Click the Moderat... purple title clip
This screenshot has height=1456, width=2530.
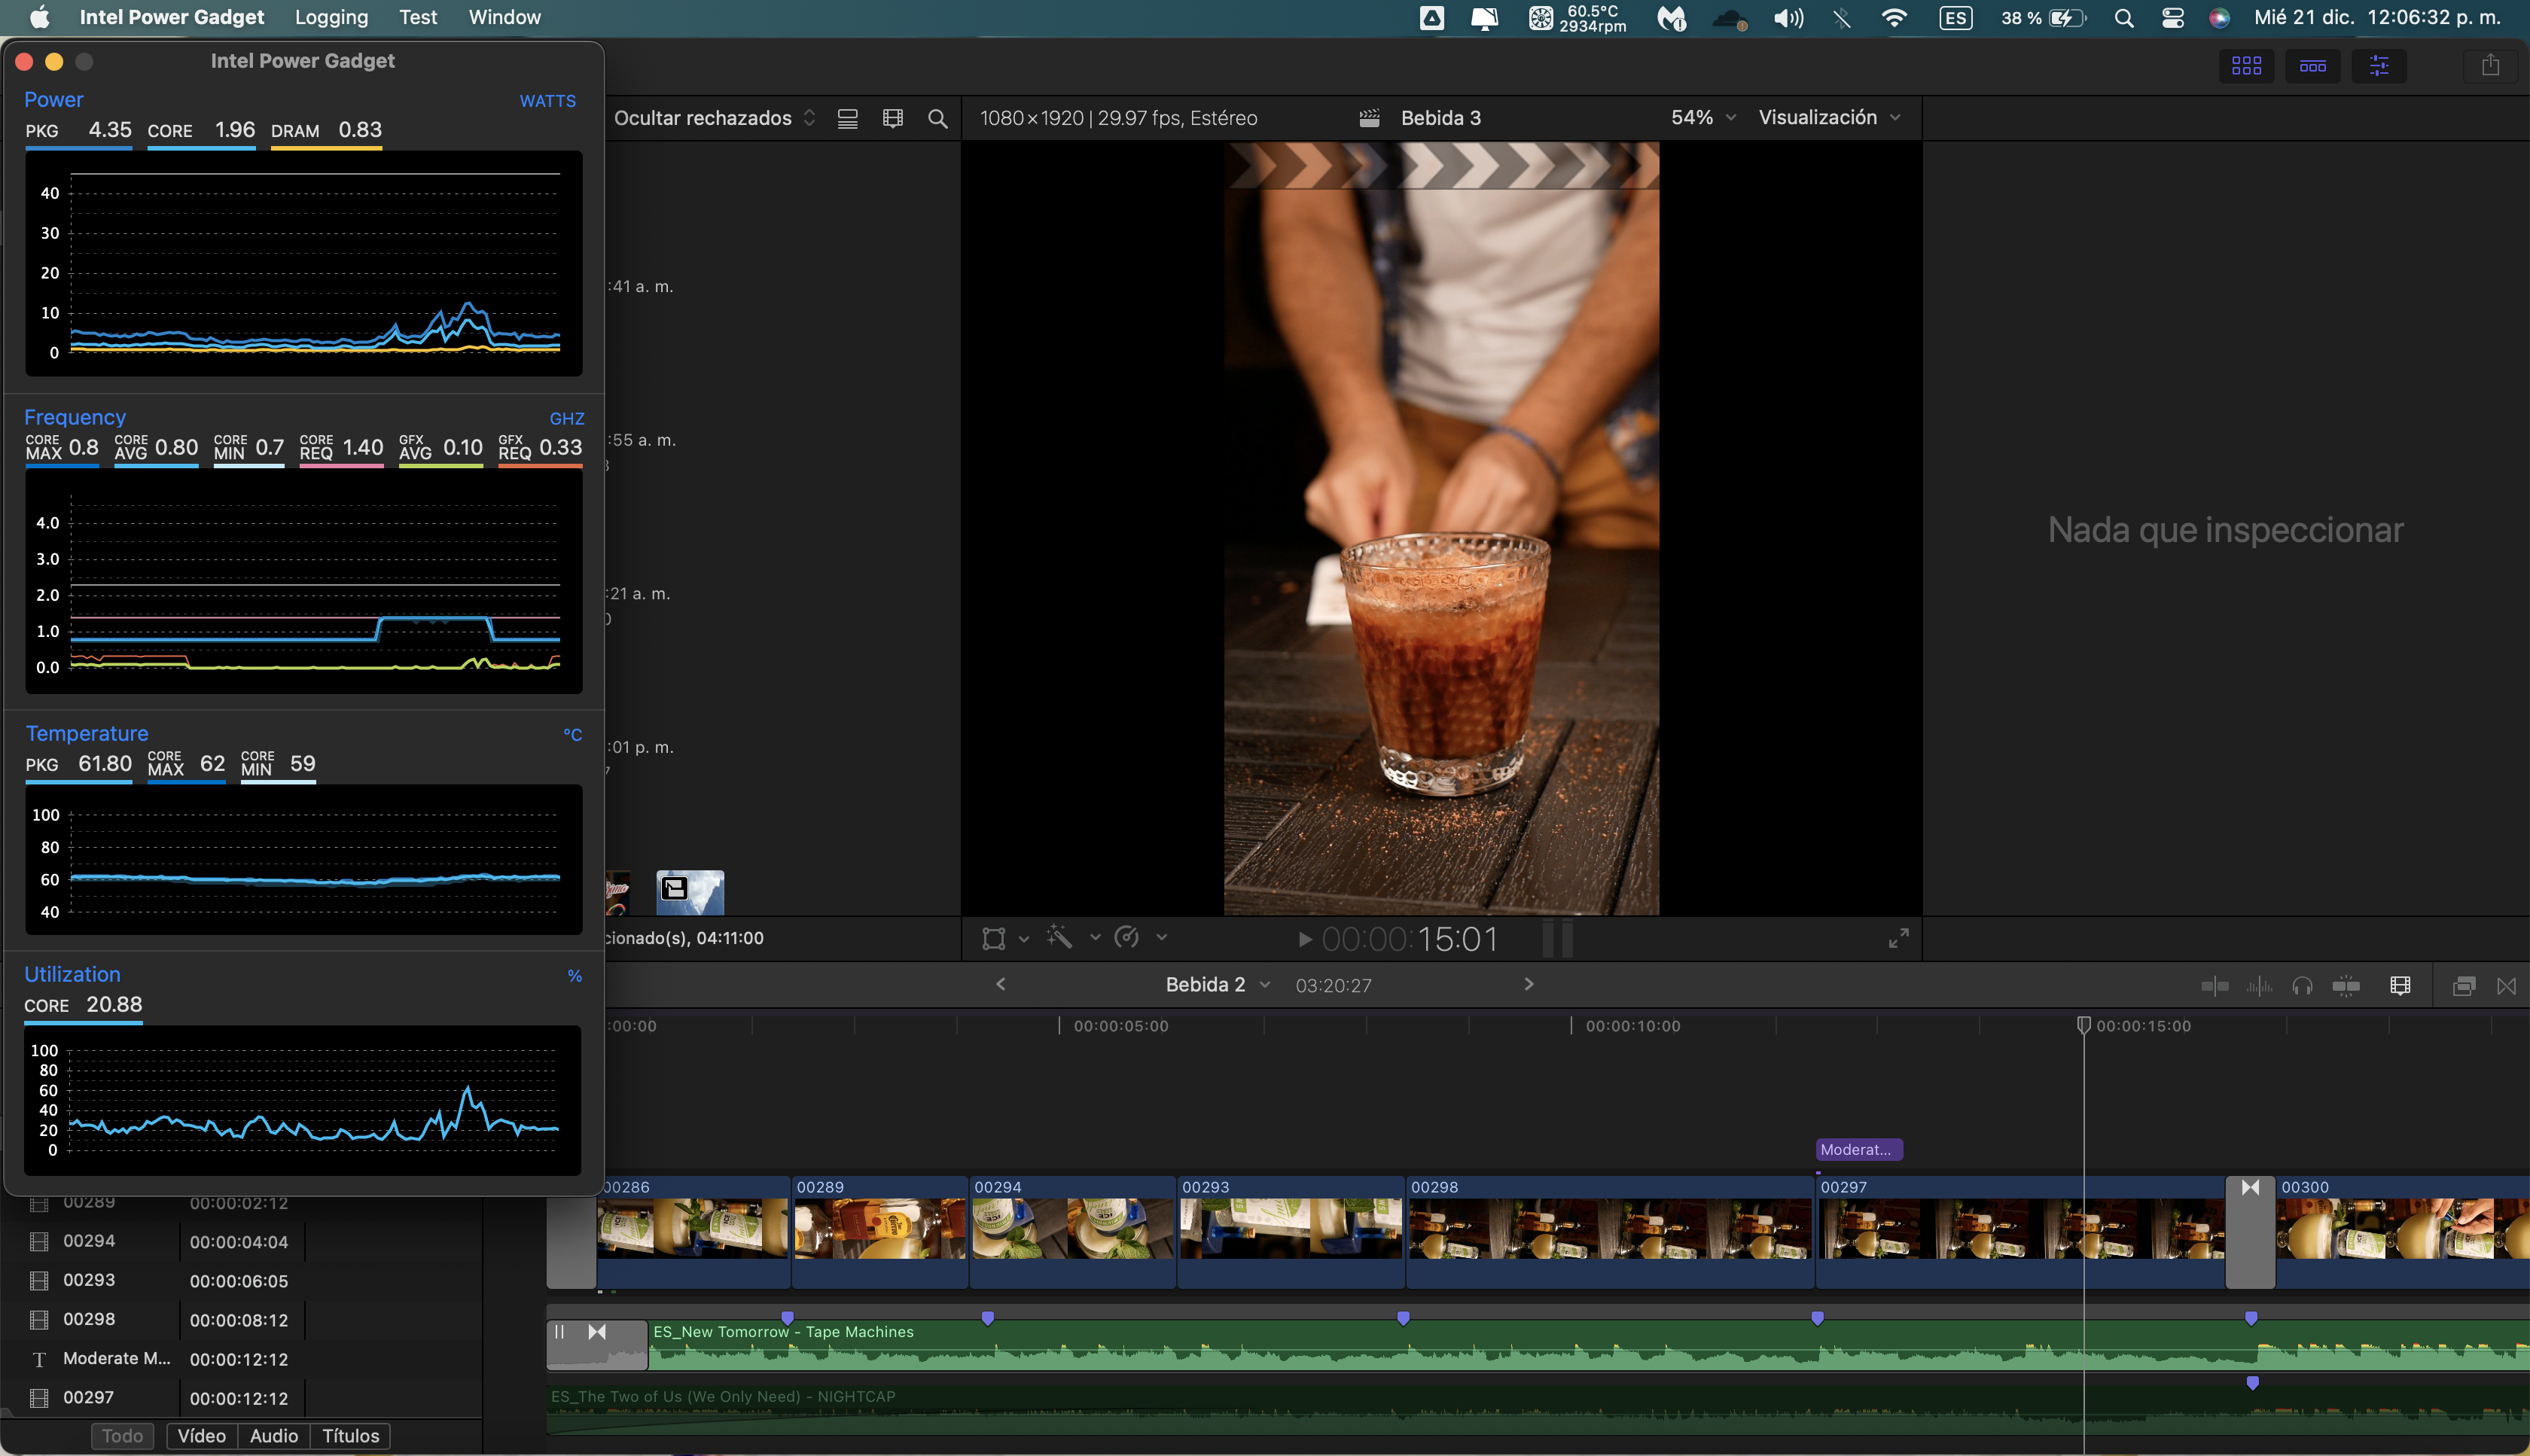1857,1150
